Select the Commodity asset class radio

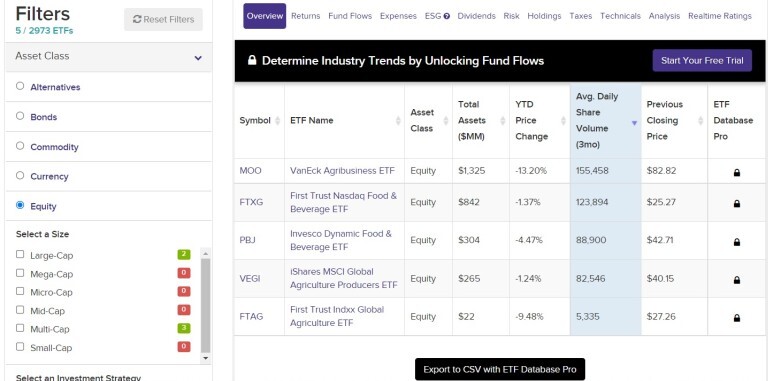pos(20,146)
